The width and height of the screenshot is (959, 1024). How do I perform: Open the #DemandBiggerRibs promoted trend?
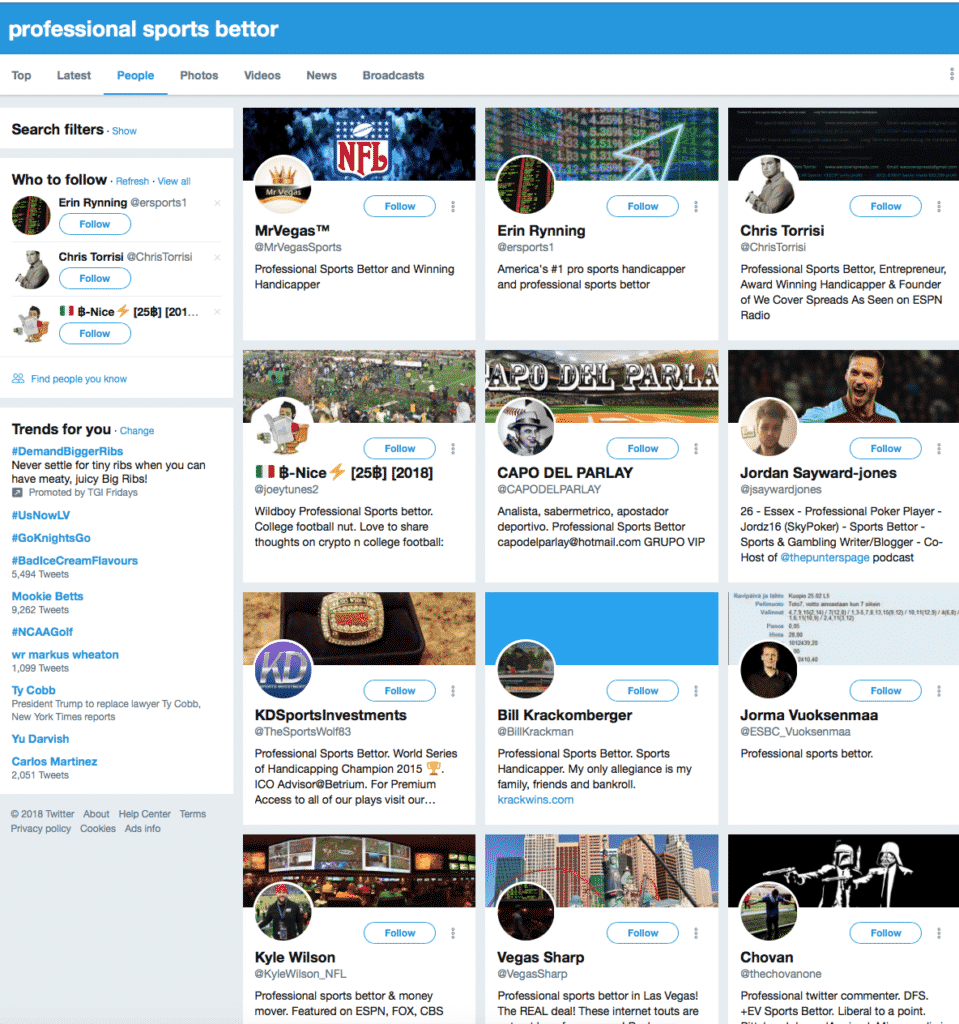67,451
